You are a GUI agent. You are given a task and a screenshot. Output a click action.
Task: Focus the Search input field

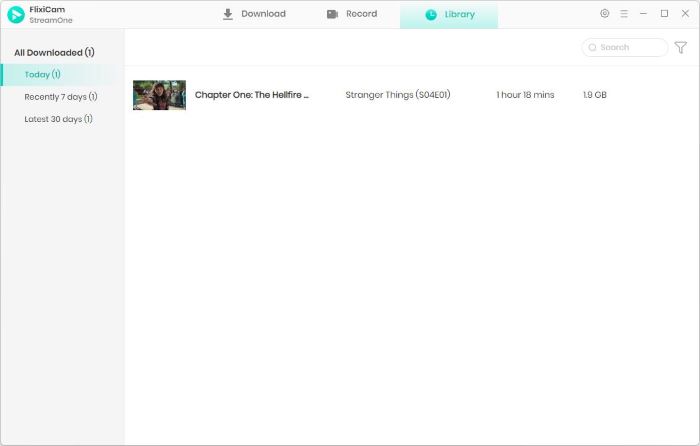click(x=625, y=47)
